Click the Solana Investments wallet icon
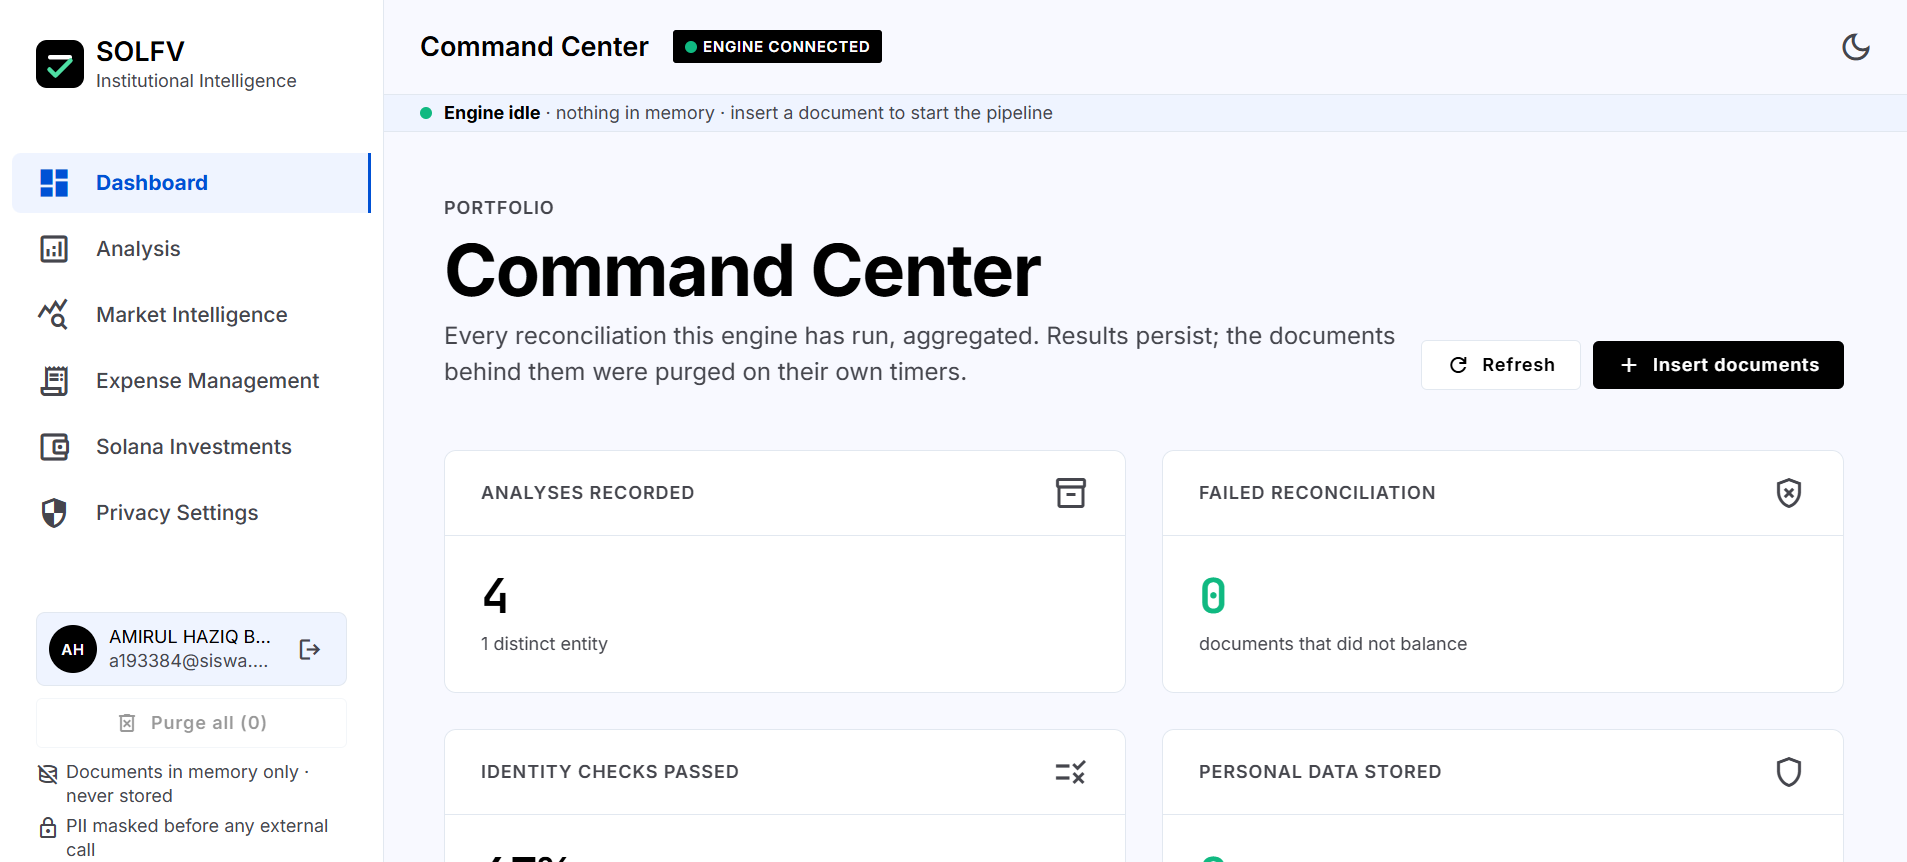Viewport: 1907px width, 862px height. click(54, 447)
